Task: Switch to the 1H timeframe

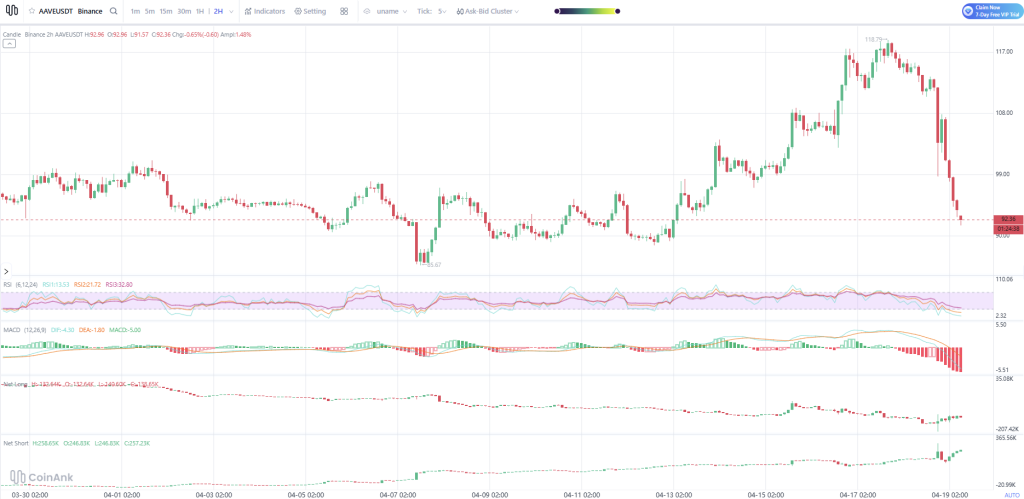Action: [200, 11]
